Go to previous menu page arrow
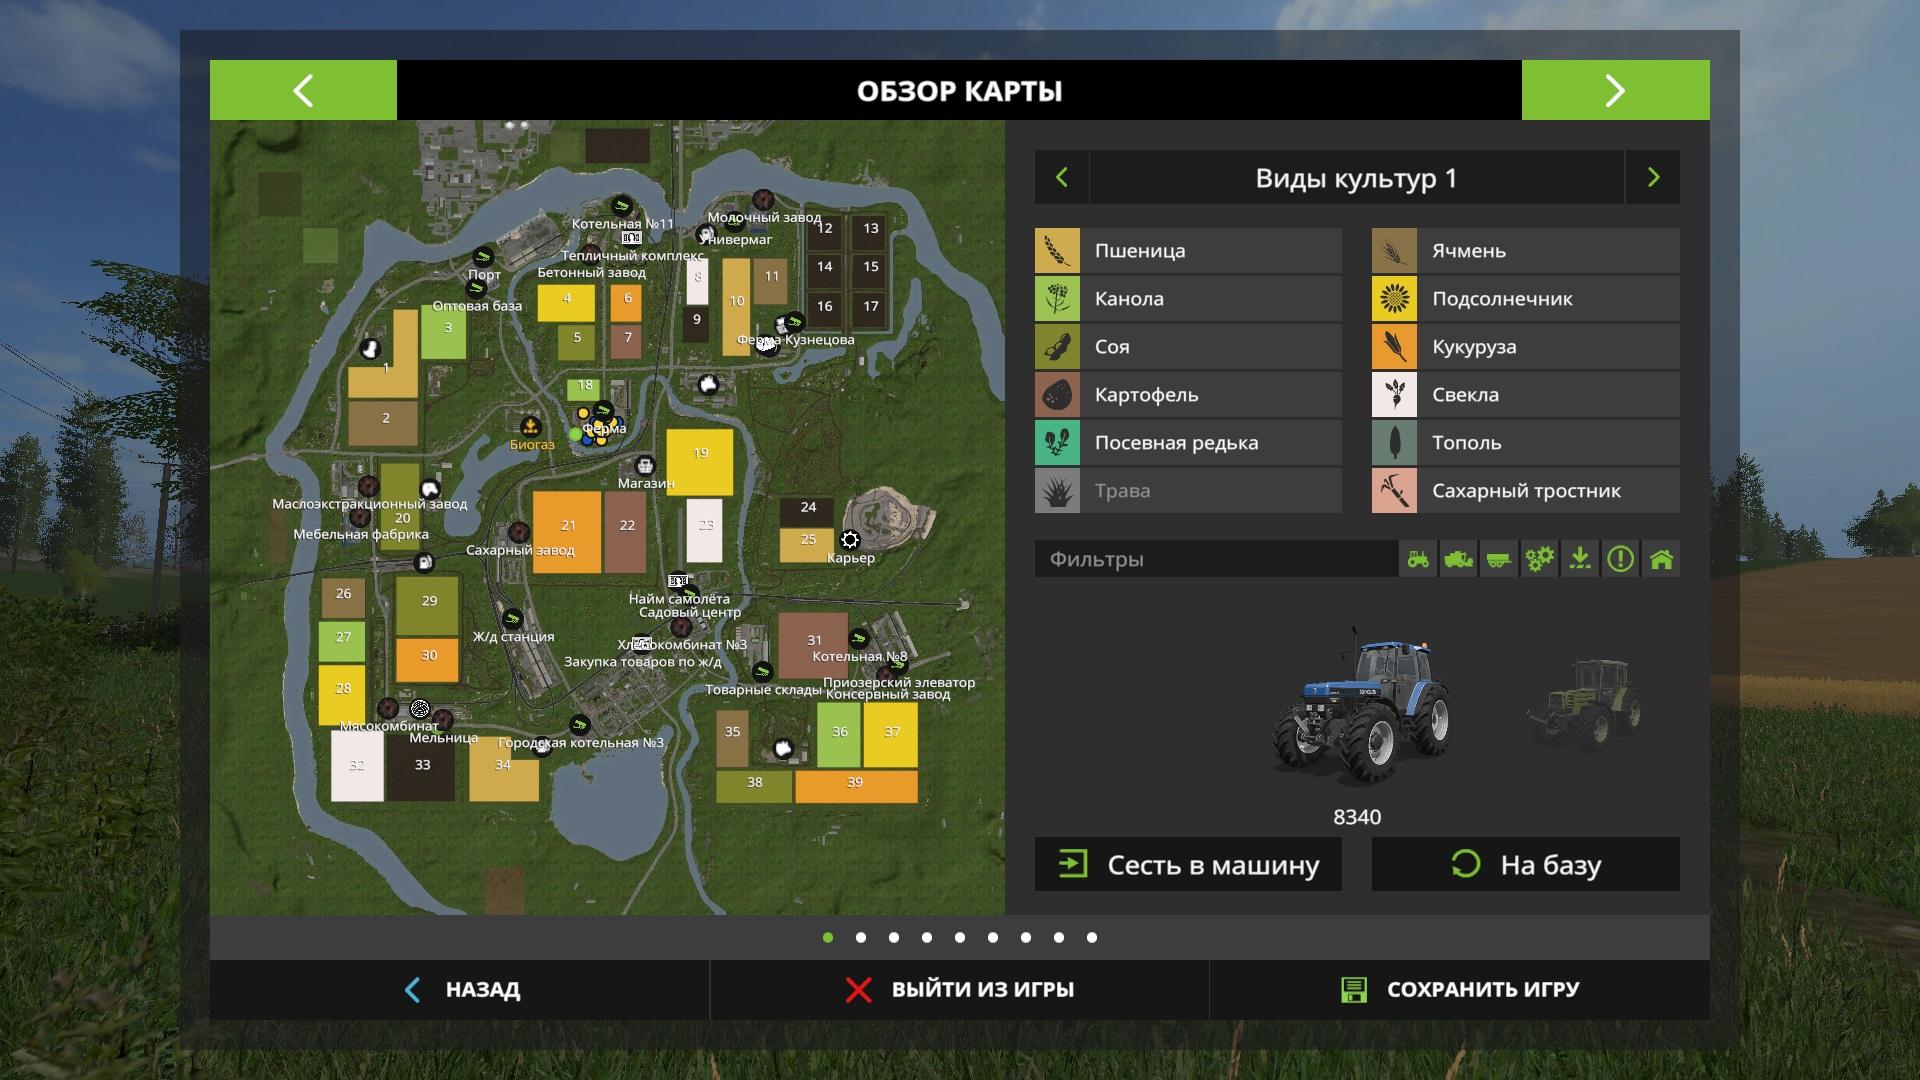The height and width of the screenshot is (1080, 1920). (x=303, y=90)
